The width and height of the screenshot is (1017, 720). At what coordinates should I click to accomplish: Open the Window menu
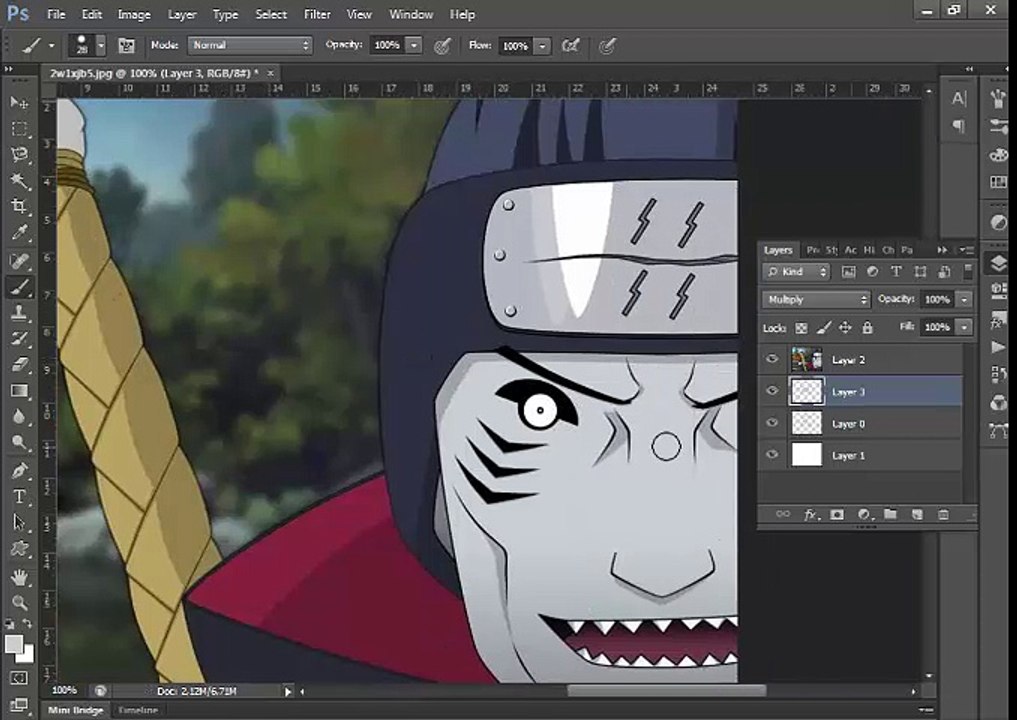pyautogui.click(x=411, y=14)
